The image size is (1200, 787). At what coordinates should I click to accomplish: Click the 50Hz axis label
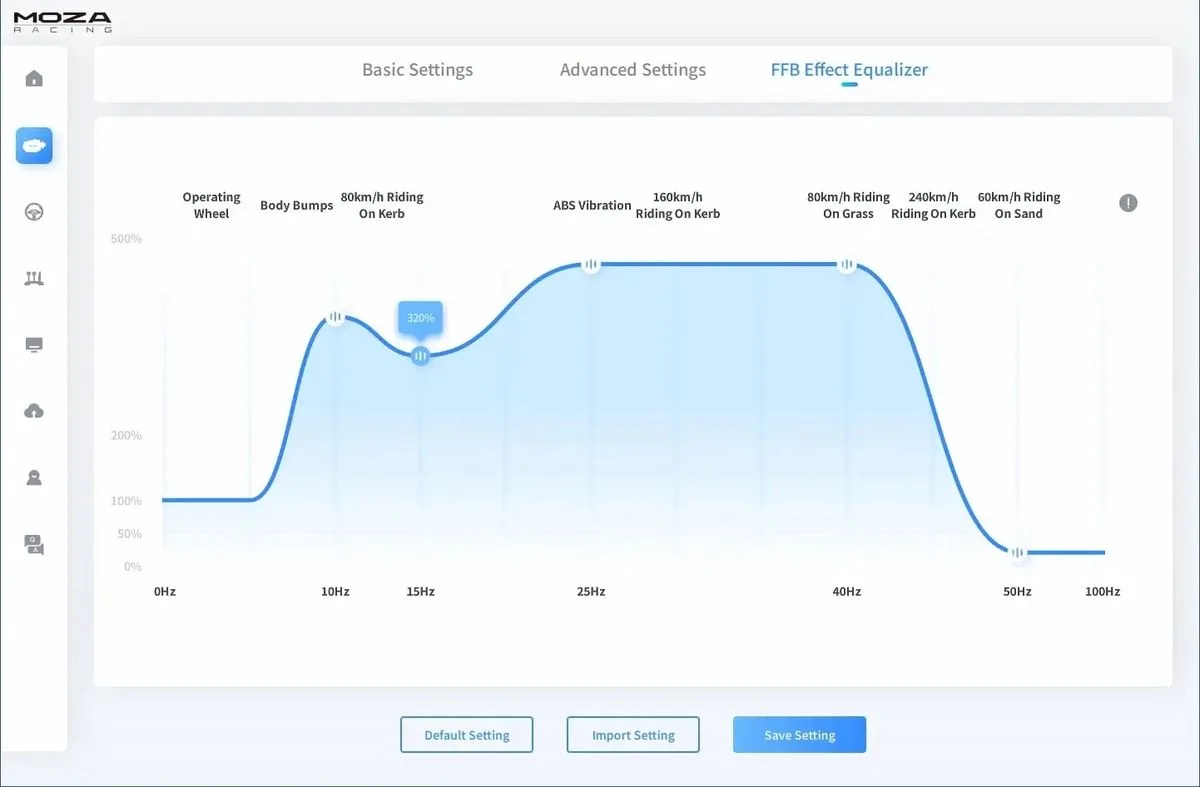1017,592
